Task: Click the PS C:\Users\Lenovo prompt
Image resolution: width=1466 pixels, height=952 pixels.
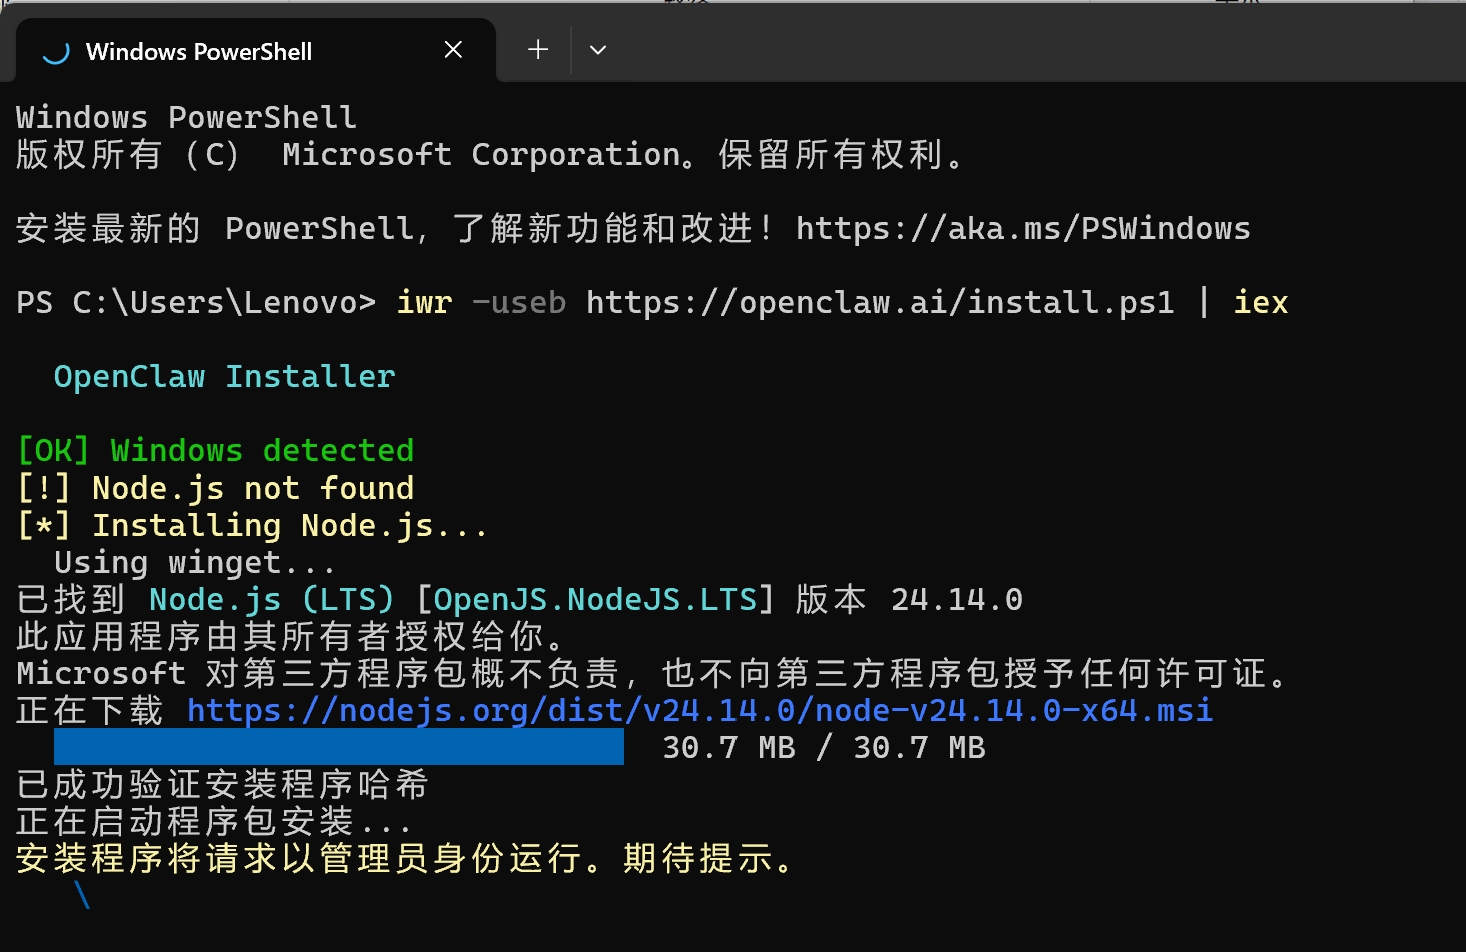Action: click(x=195, y=303)
